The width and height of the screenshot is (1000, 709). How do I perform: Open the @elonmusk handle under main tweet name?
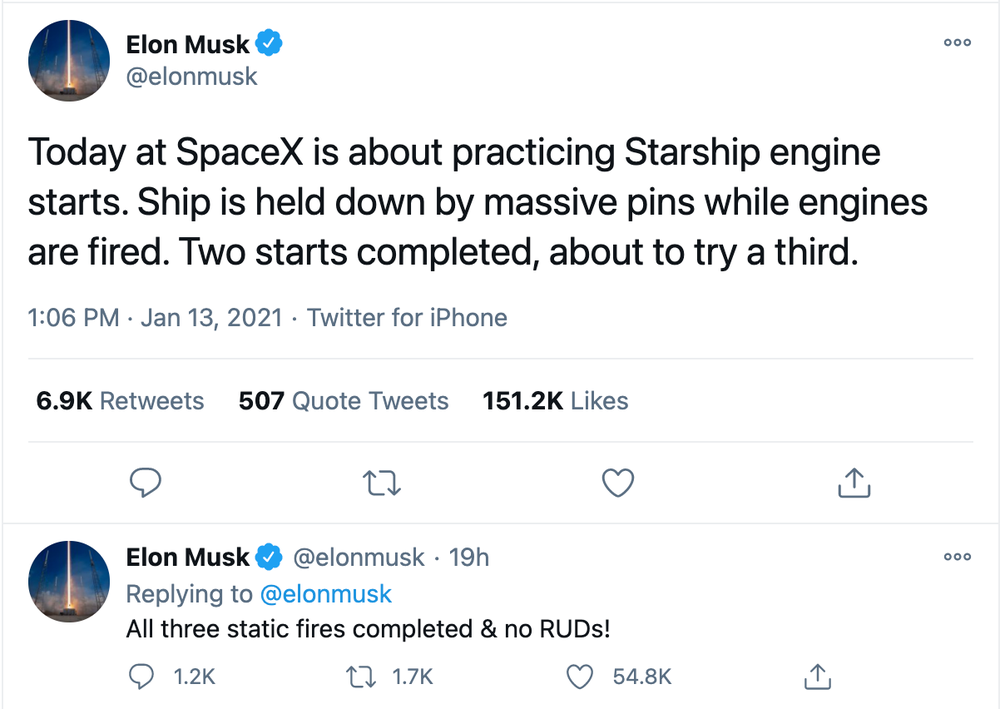coord(192,77)
